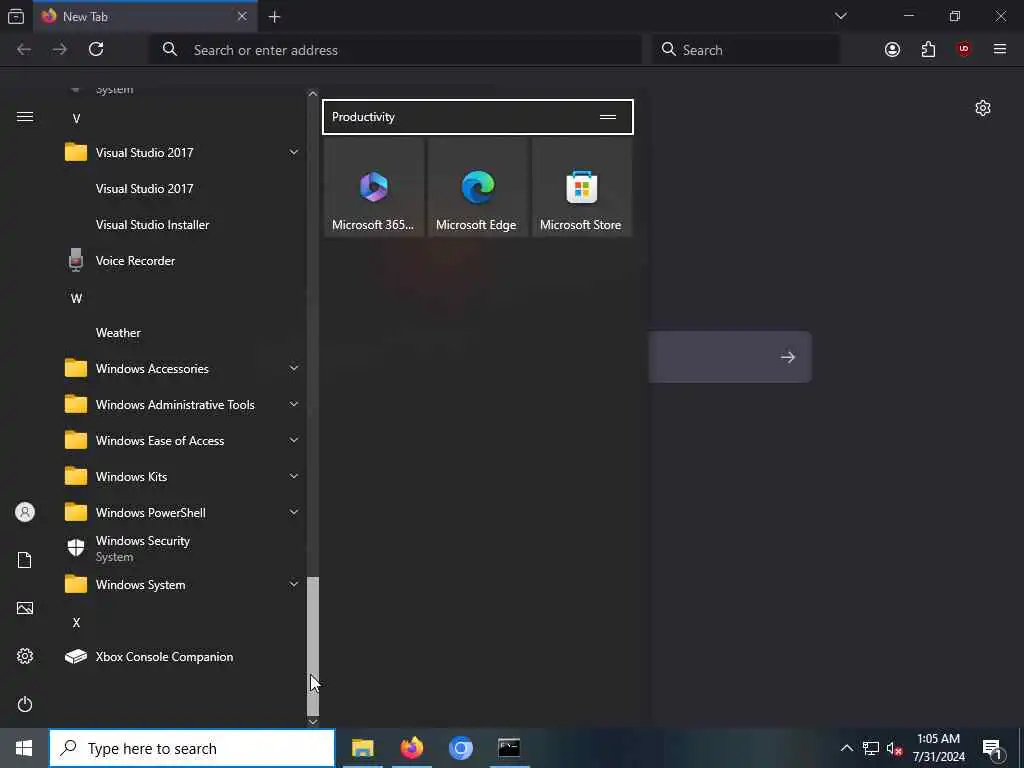1024x768 pixels.
Task: Show hidden tray icons chevron
Action: click(x=846, y=748)
